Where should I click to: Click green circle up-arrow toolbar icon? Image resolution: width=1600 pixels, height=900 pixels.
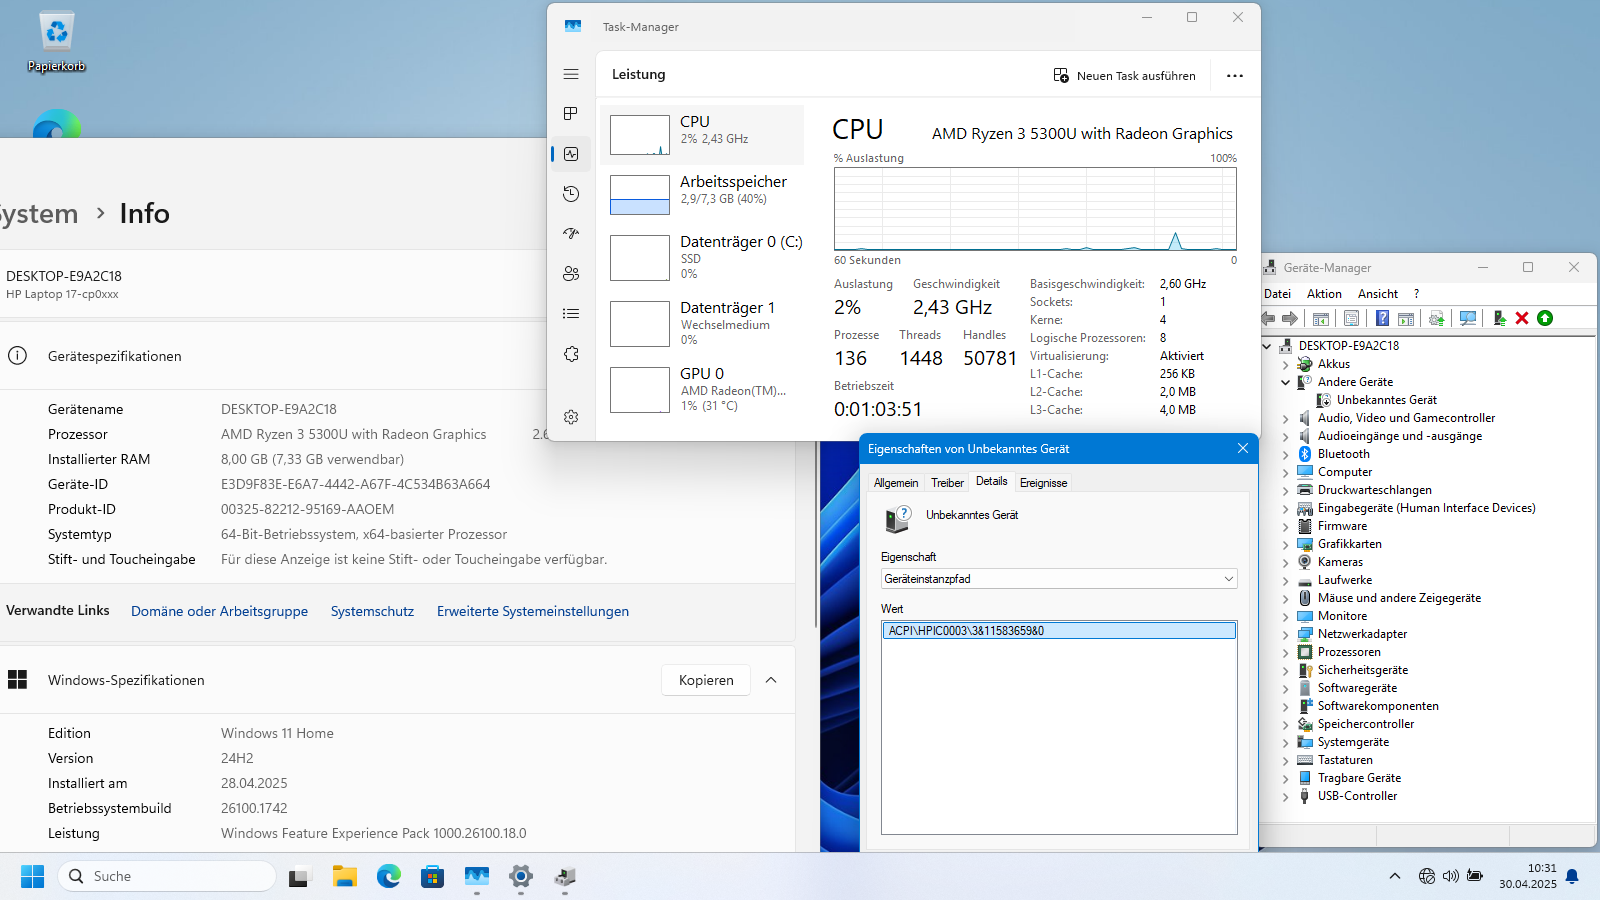(x=1545, y=318)
